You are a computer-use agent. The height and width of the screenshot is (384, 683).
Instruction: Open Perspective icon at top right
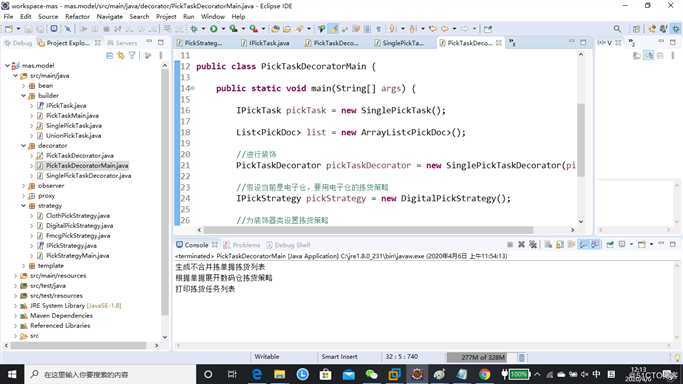(x=636, y=29)
